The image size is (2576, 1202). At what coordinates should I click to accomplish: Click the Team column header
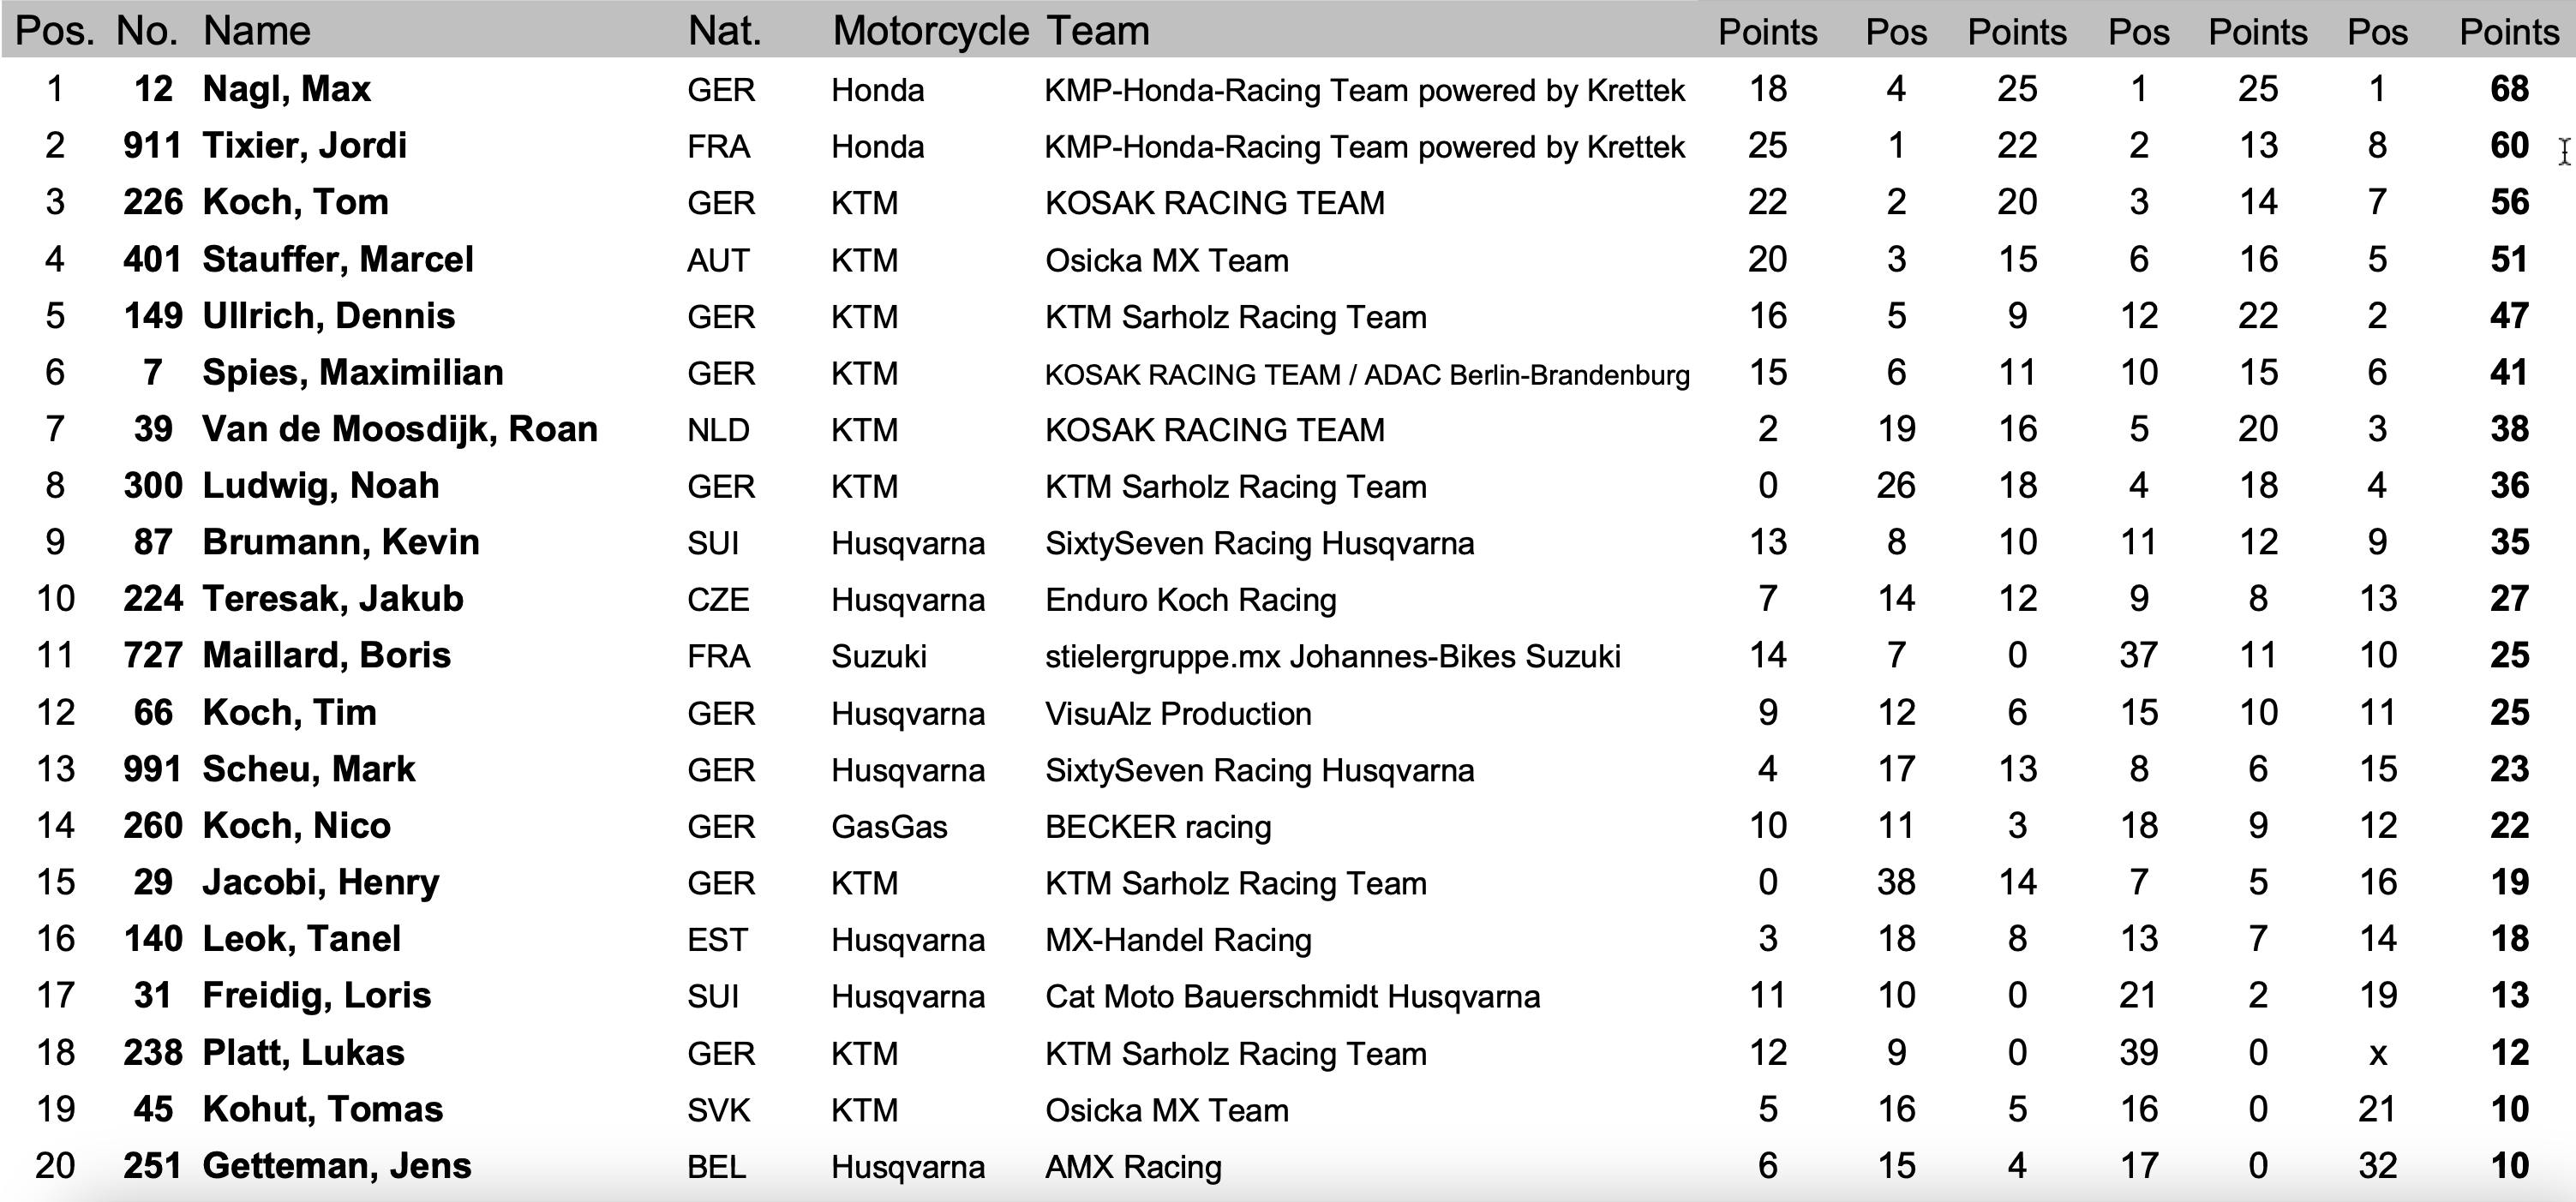1097,31
